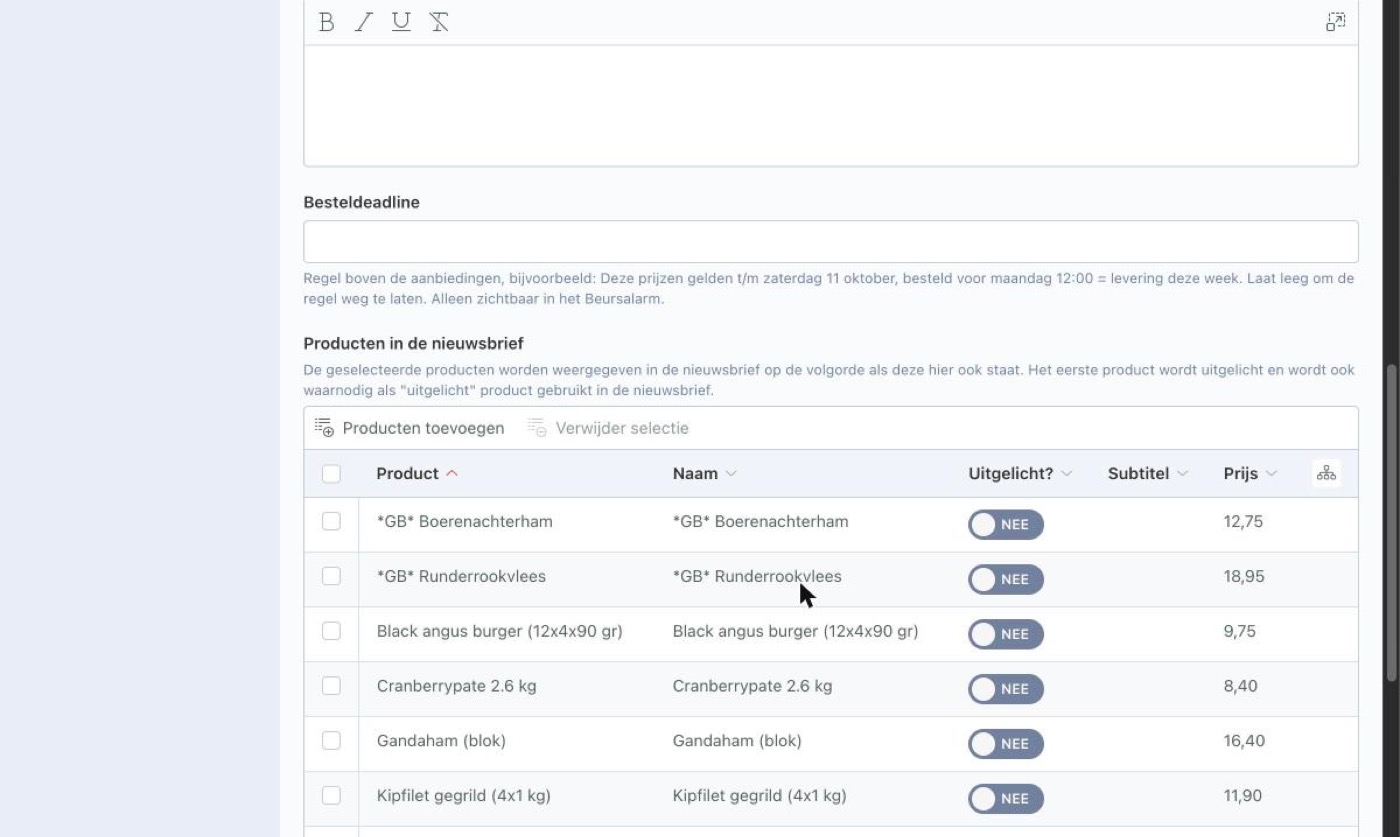The image size is (1400, 837).
Task: Click the page vertical scrollbar
Action: (1392, 523)
